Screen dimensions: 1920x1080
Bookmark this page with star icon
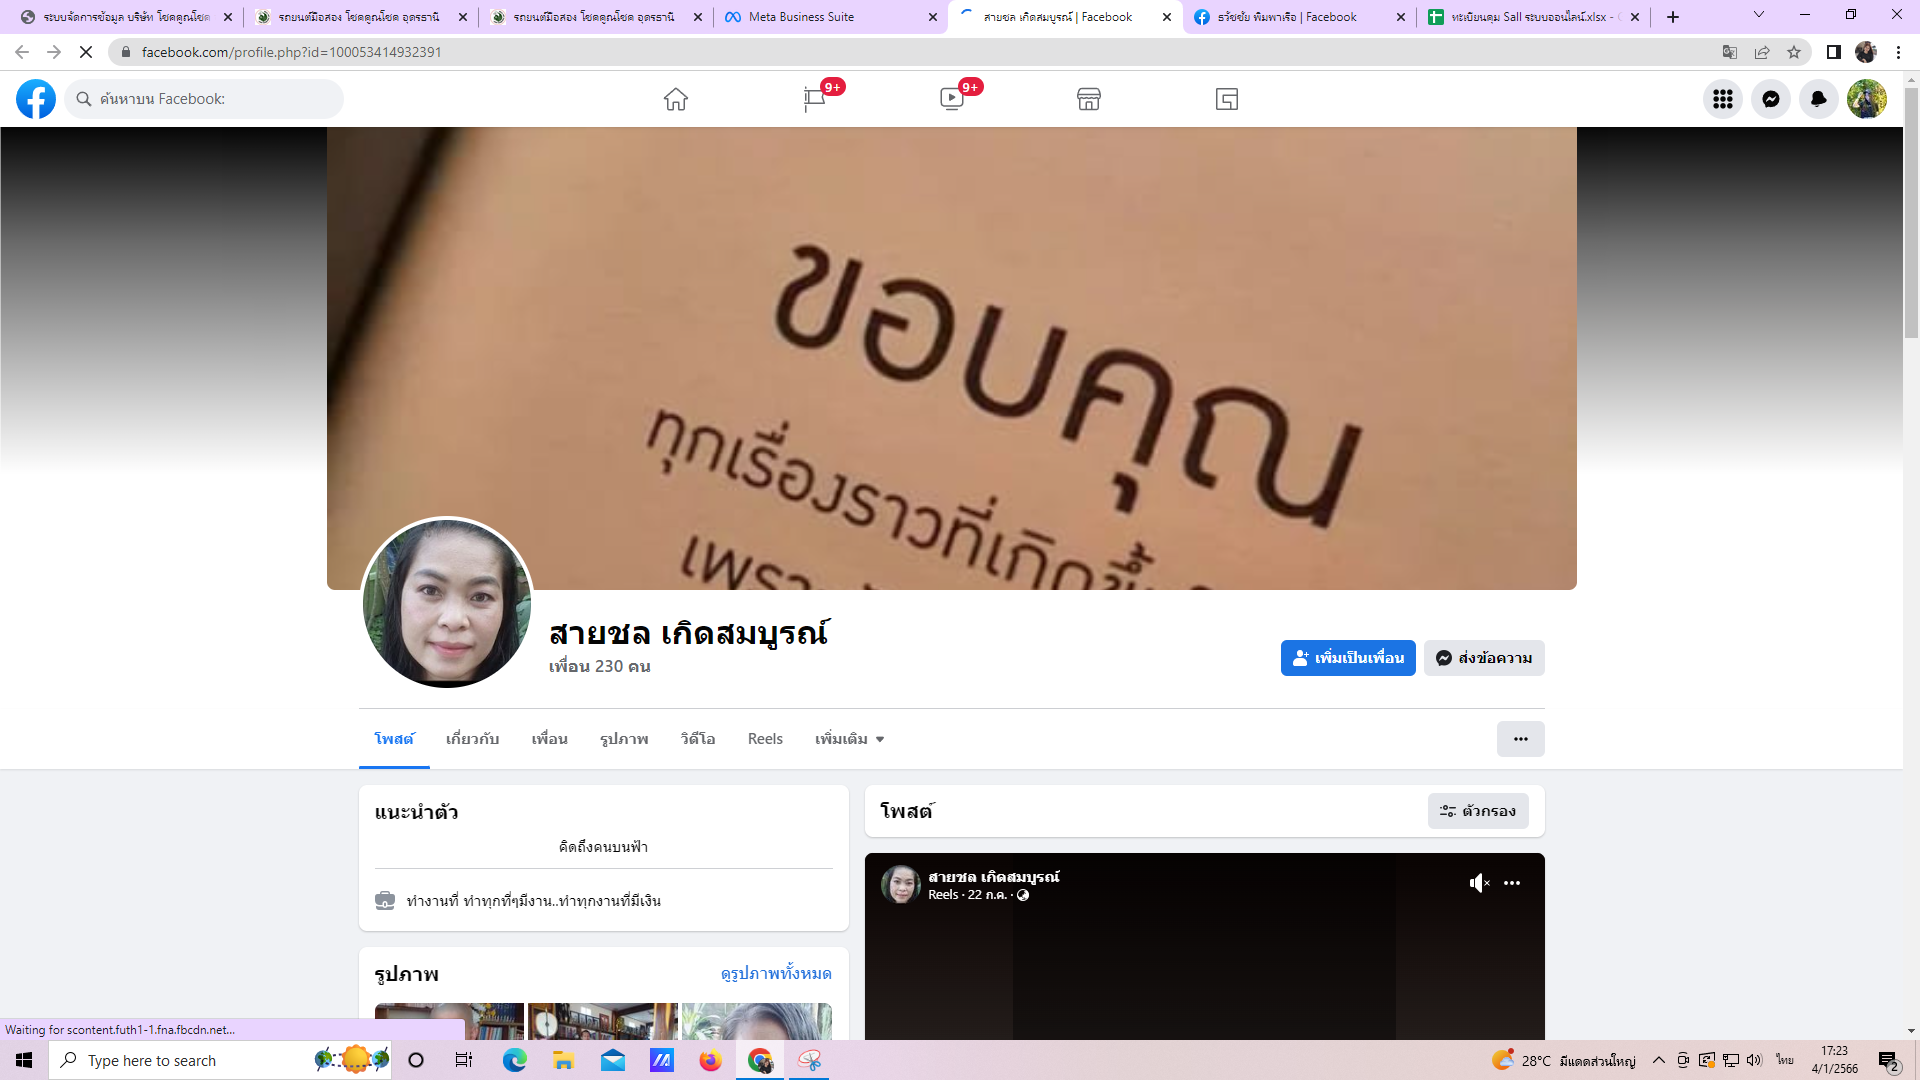click(x=1794, y=52)
